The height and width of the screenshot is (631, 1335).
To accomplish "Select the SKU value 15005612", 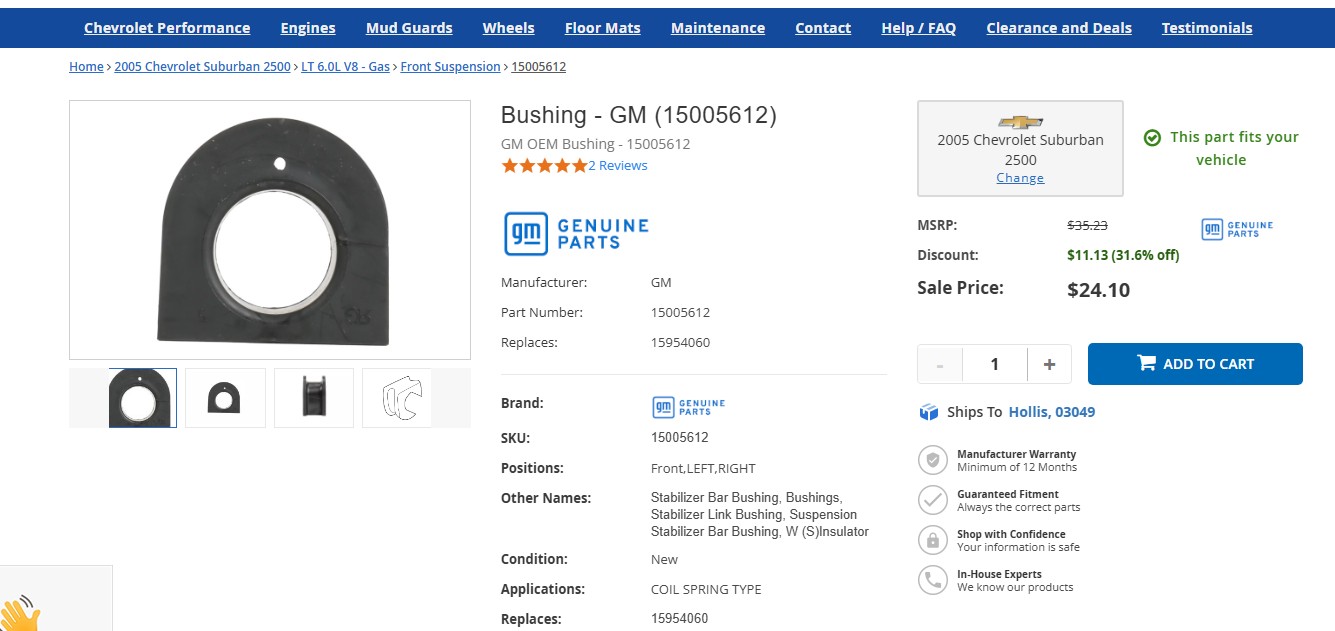I will click(x=680, y=437).
